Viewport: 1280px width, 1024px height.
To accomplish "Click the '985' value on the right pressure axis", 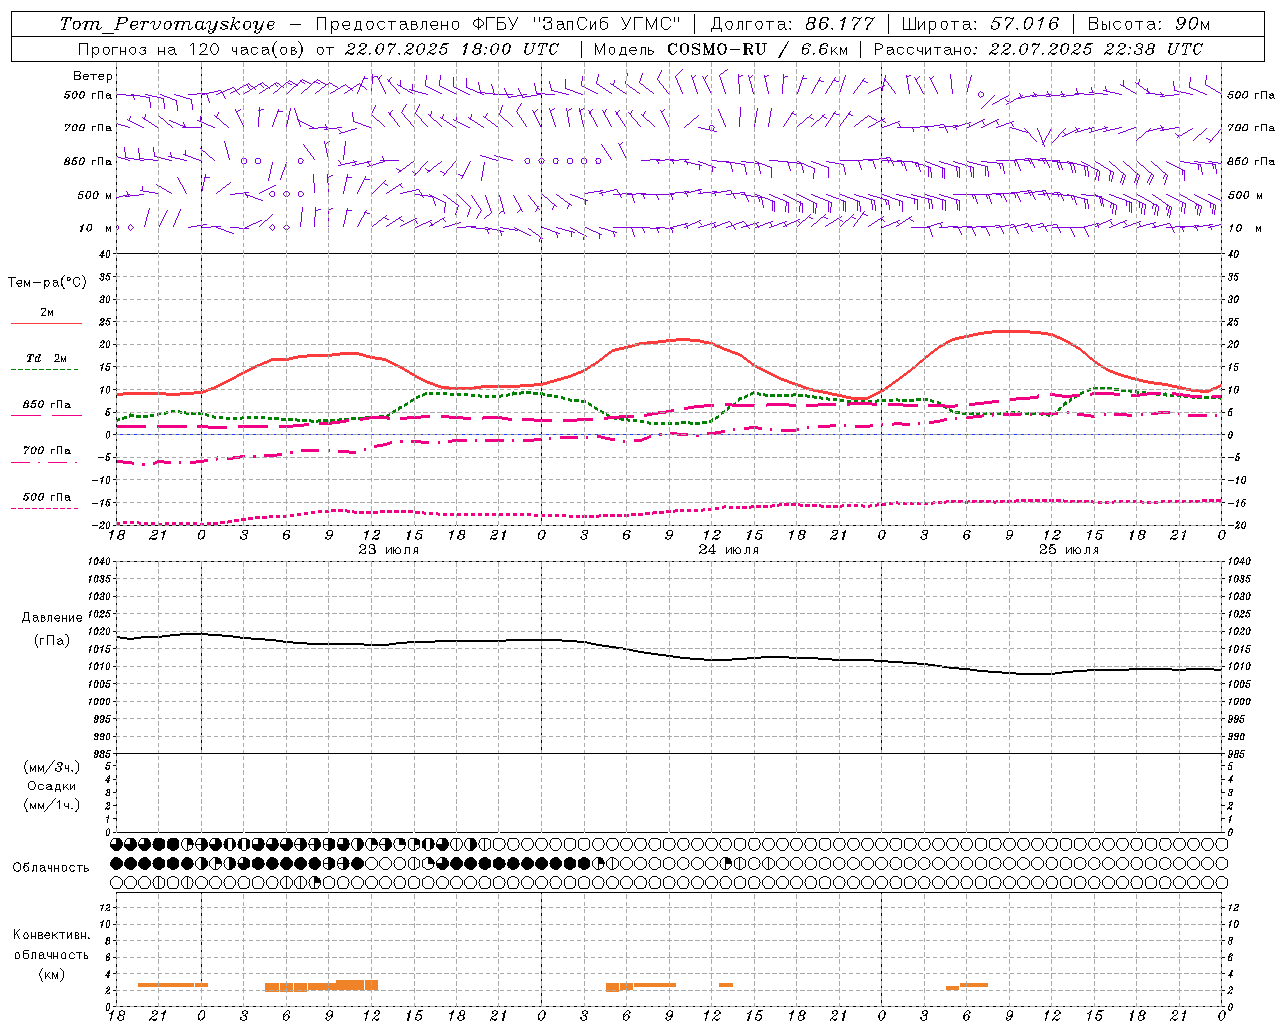I will click(x=1237, y=754).
